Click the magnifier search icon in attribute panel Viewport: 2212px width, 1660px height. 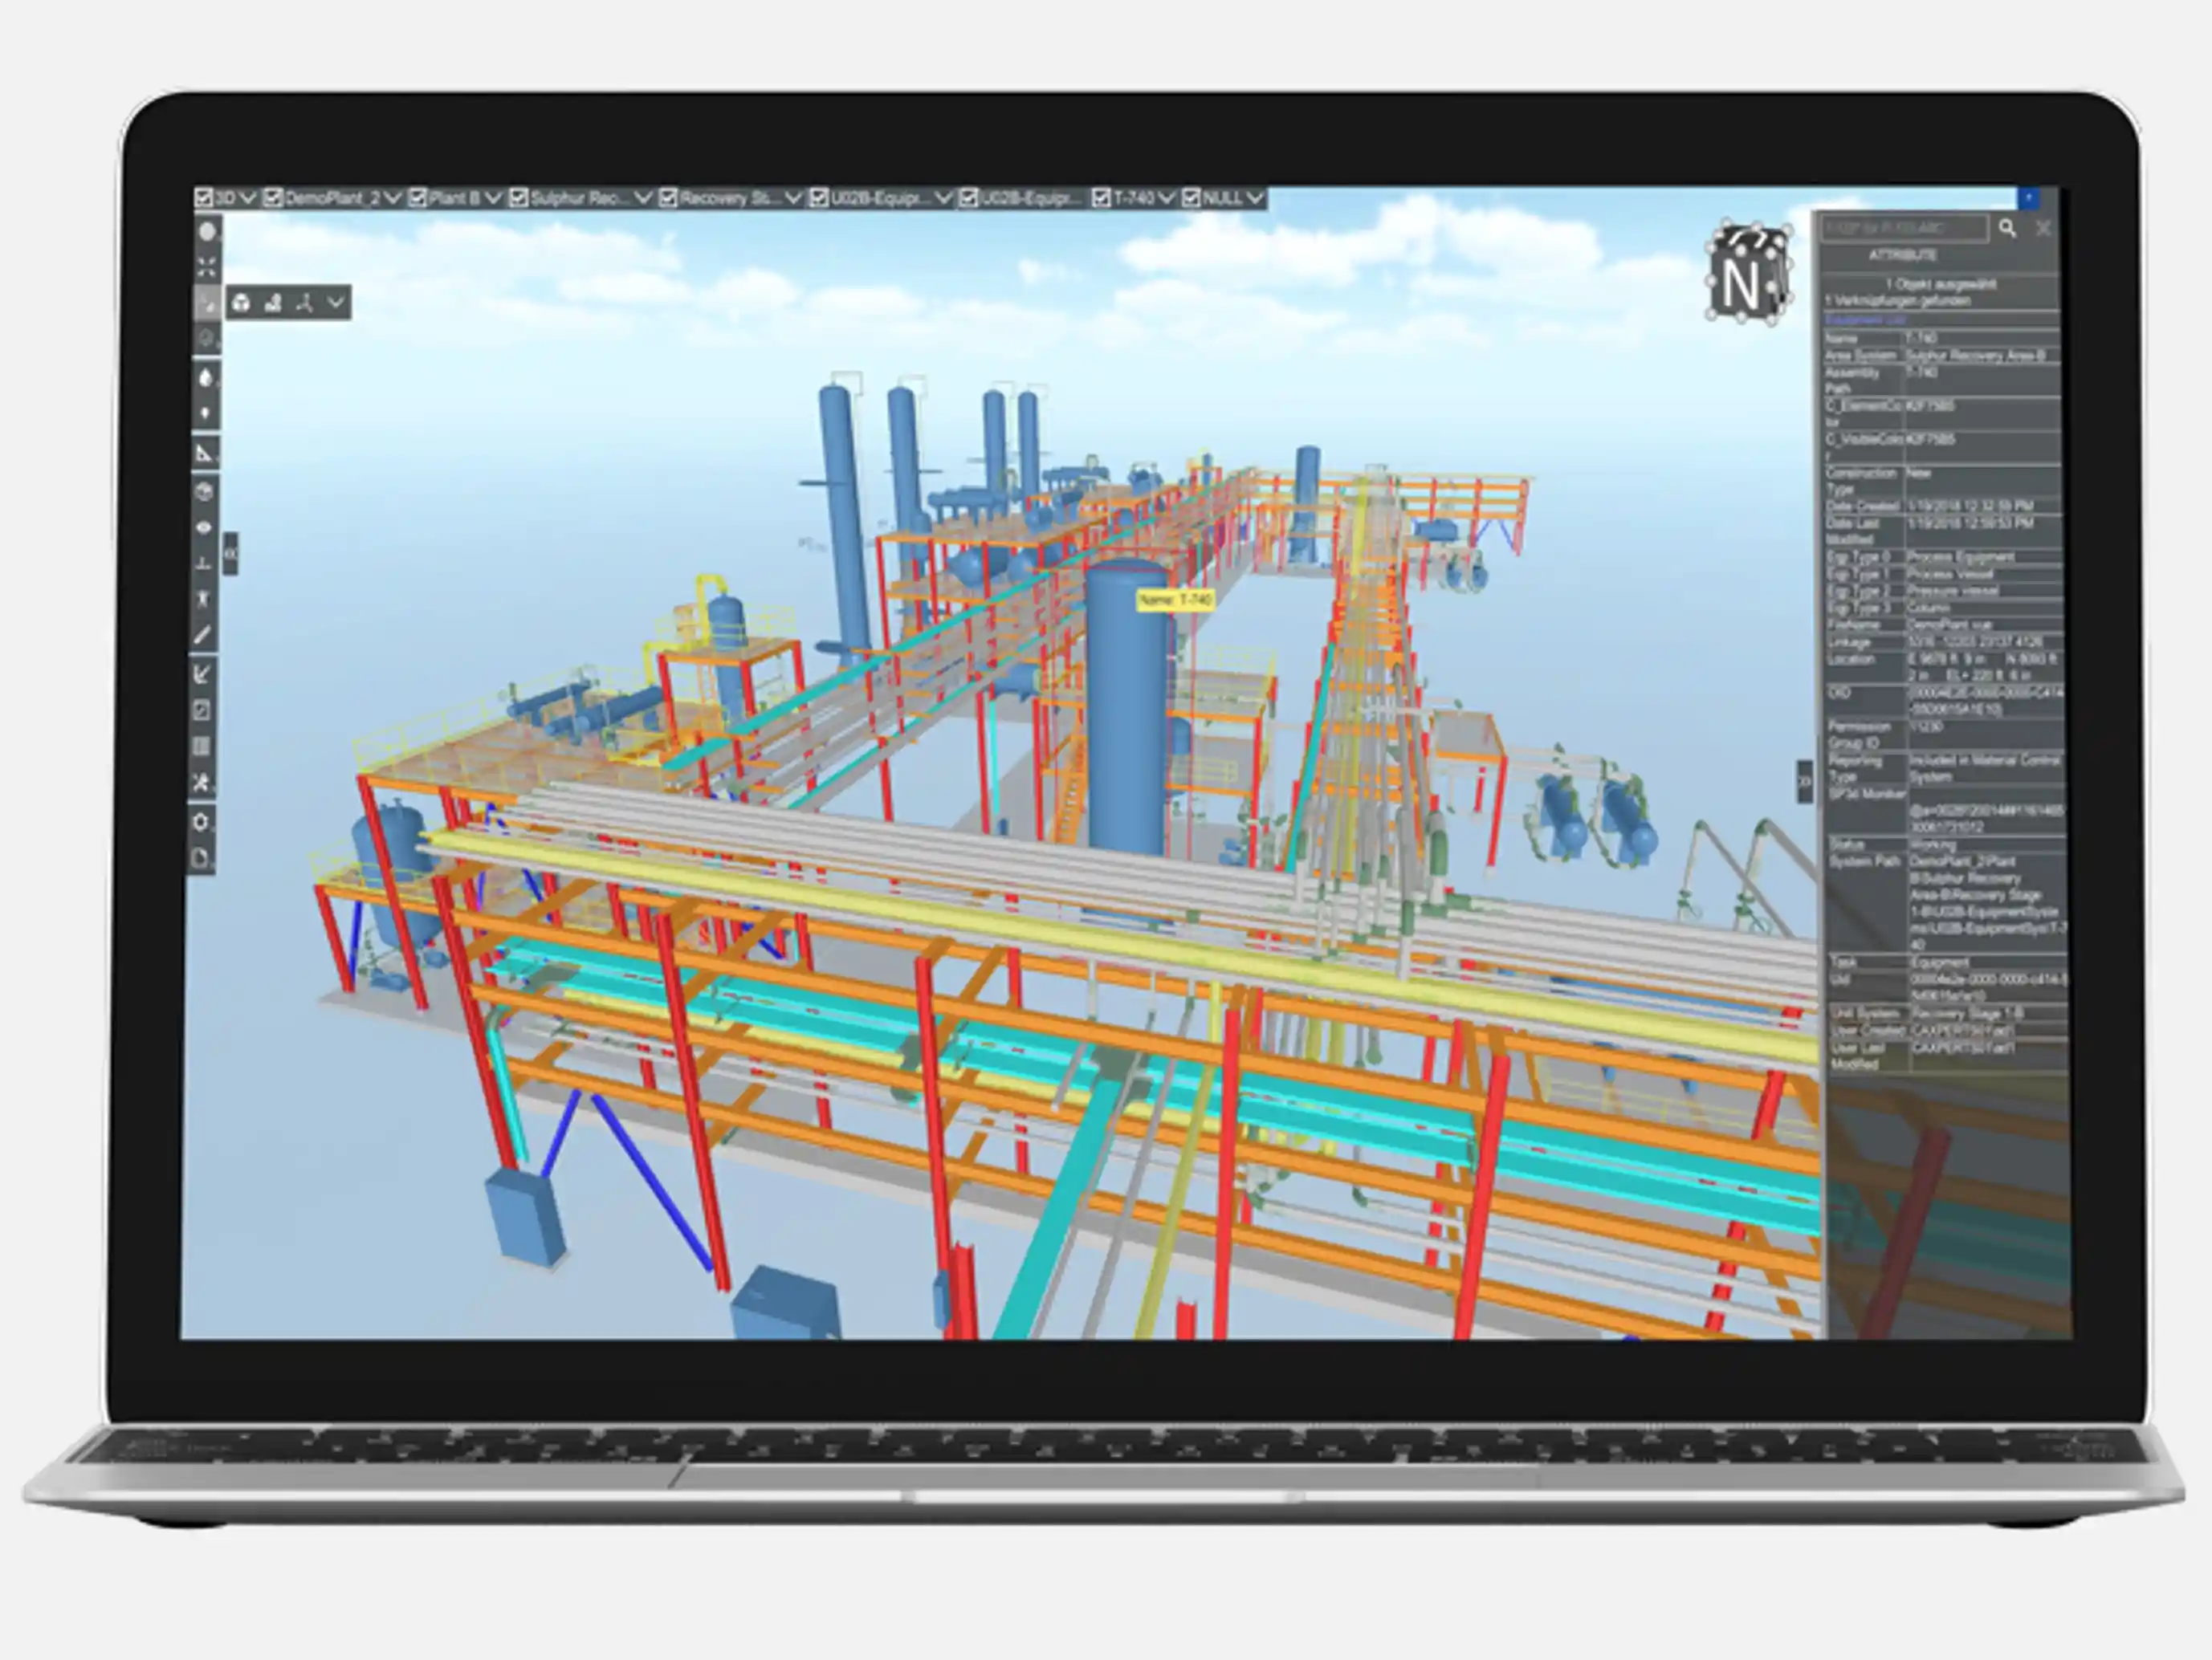pos(2007,228)
